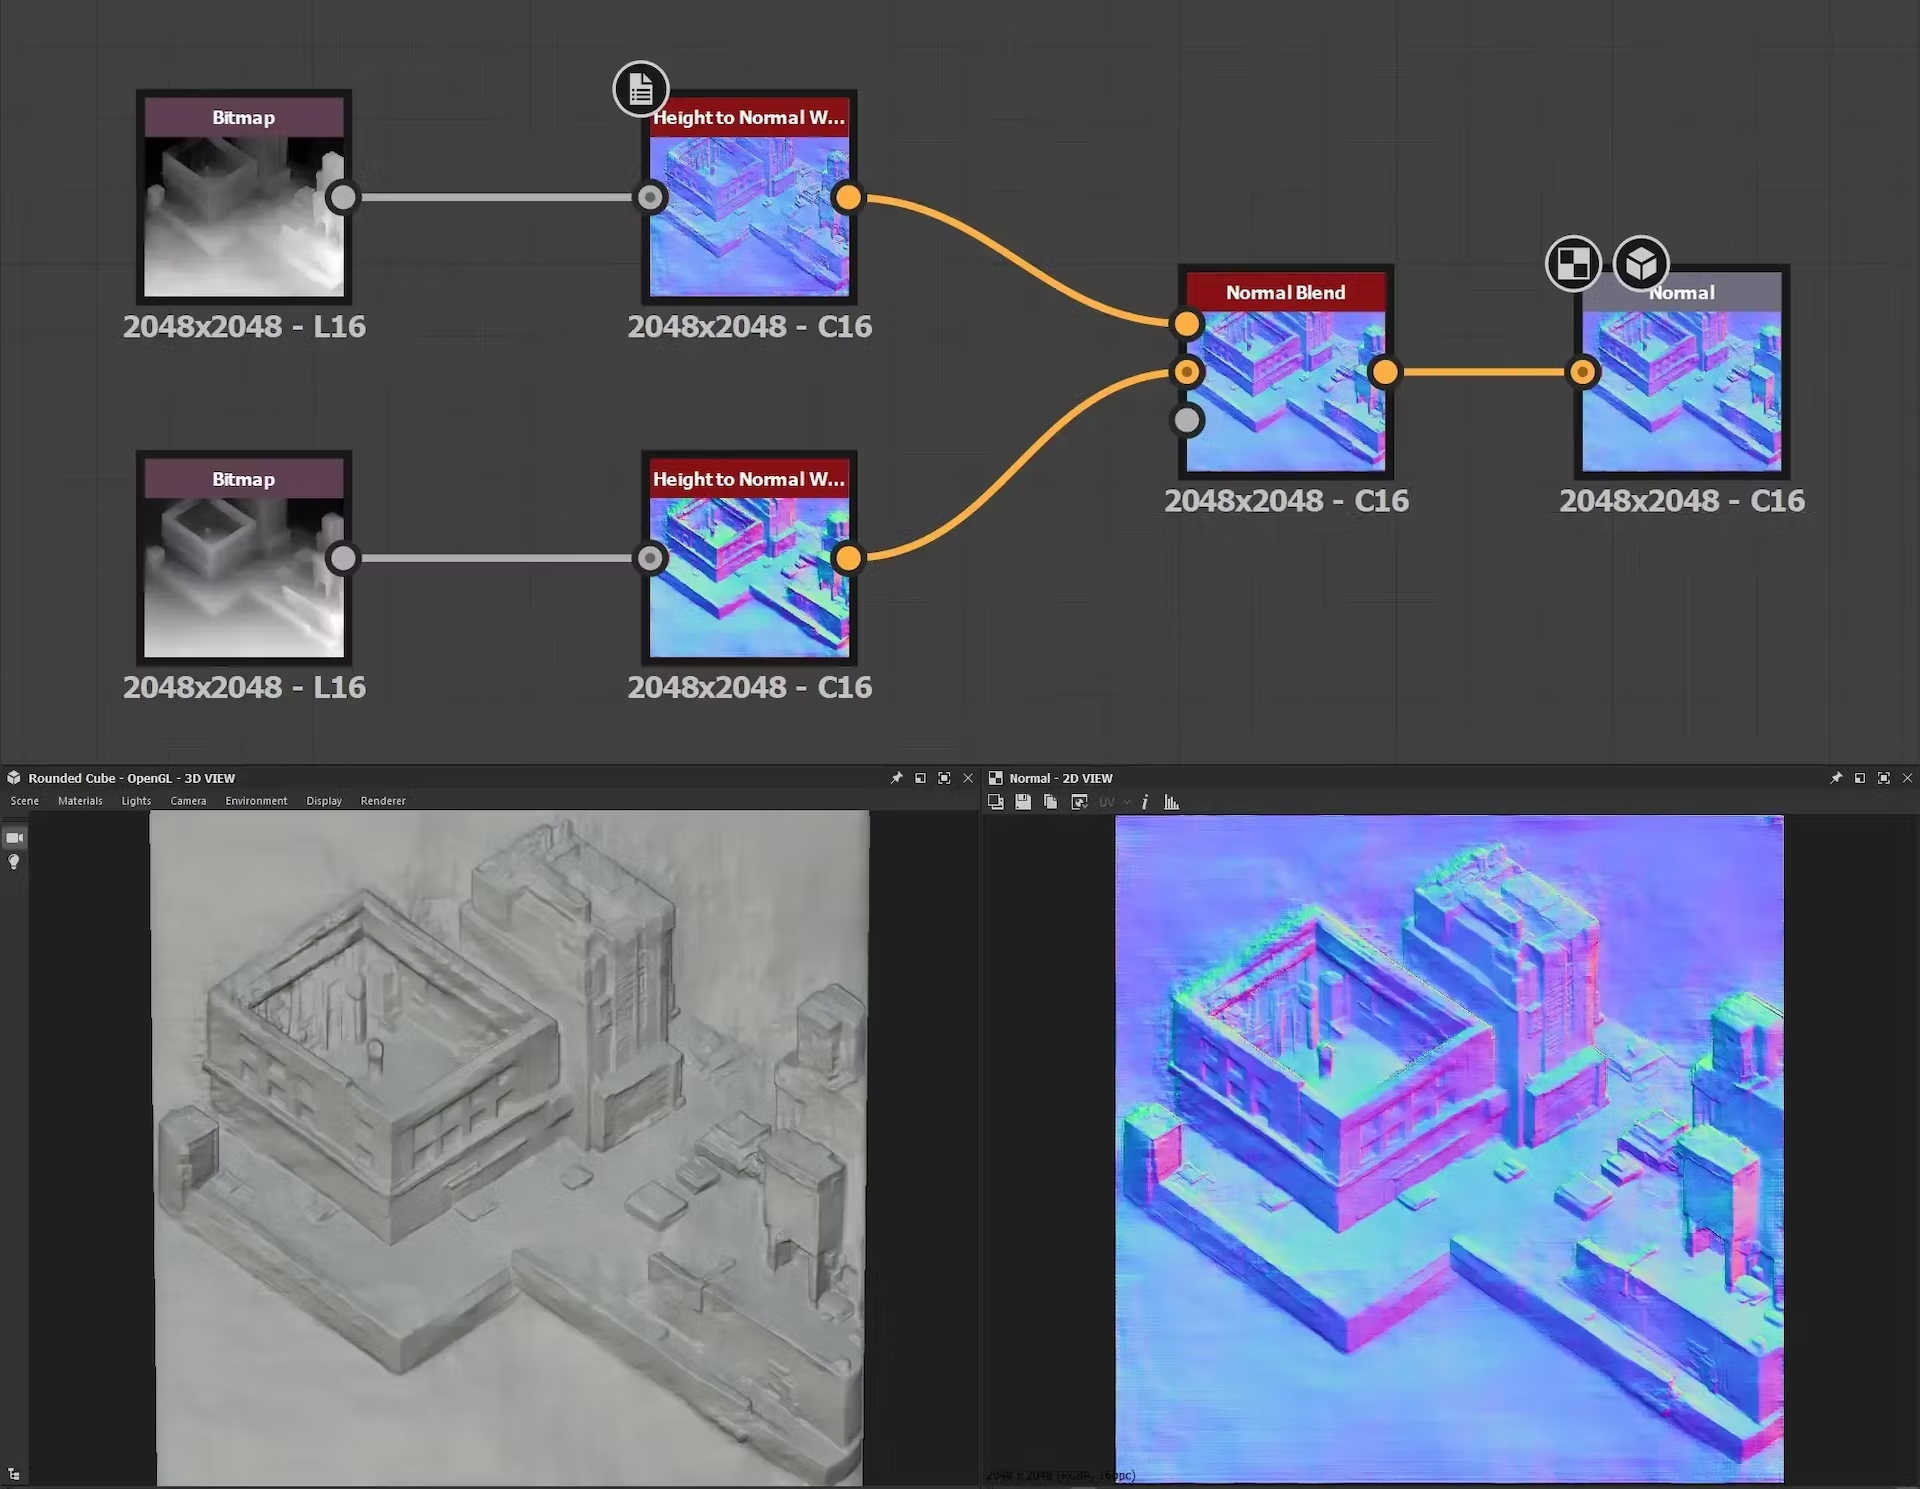Pin the Normal 2D view panel

(1836, 778)
